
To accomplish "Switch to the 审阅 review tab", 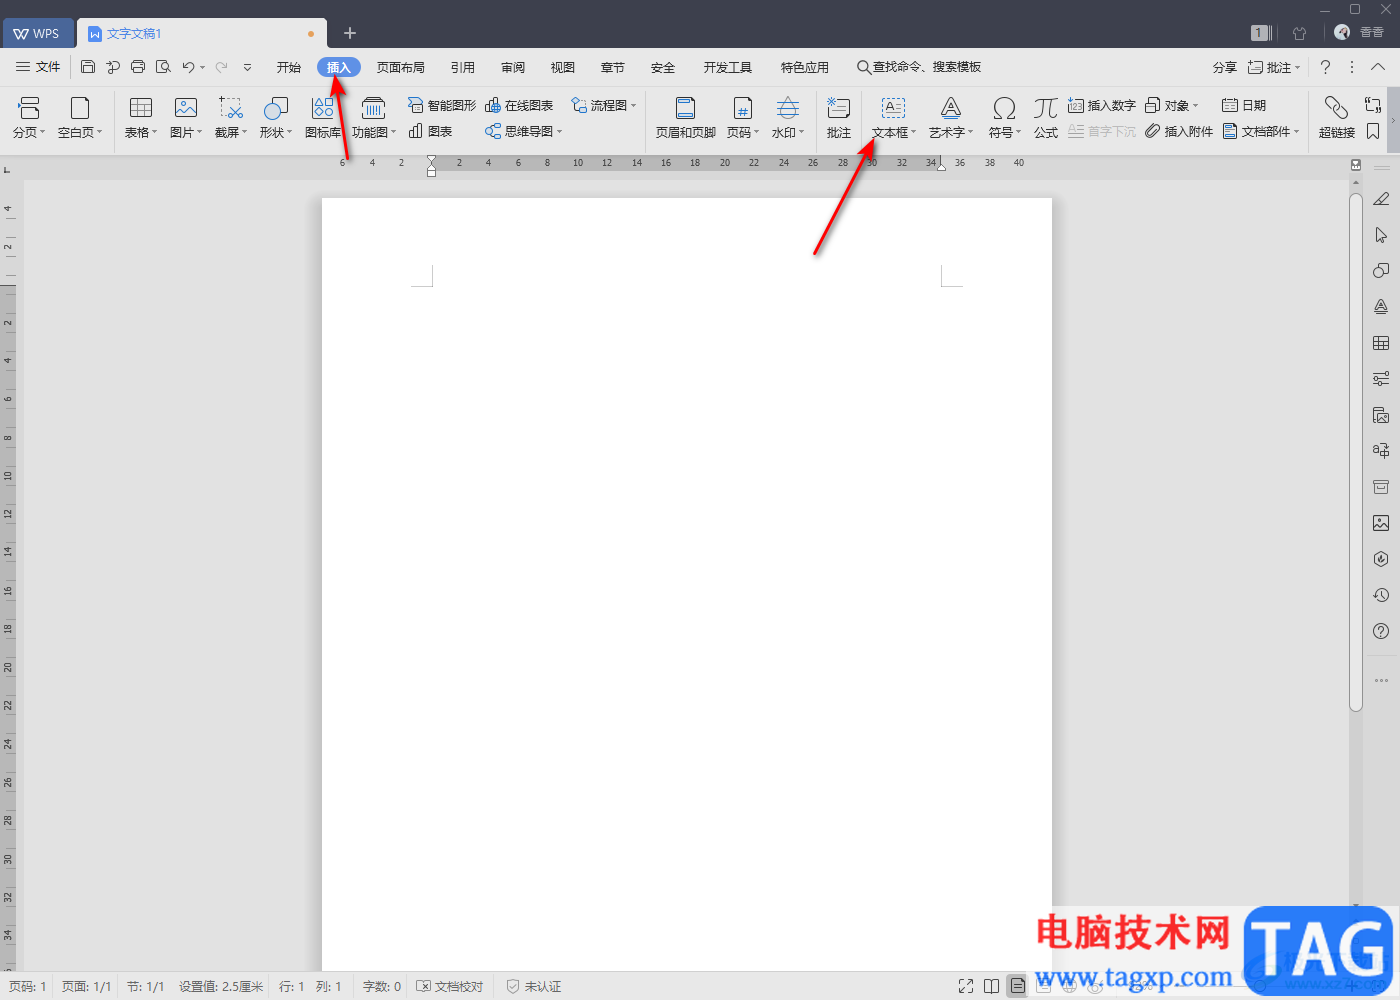I will point(513,67).
